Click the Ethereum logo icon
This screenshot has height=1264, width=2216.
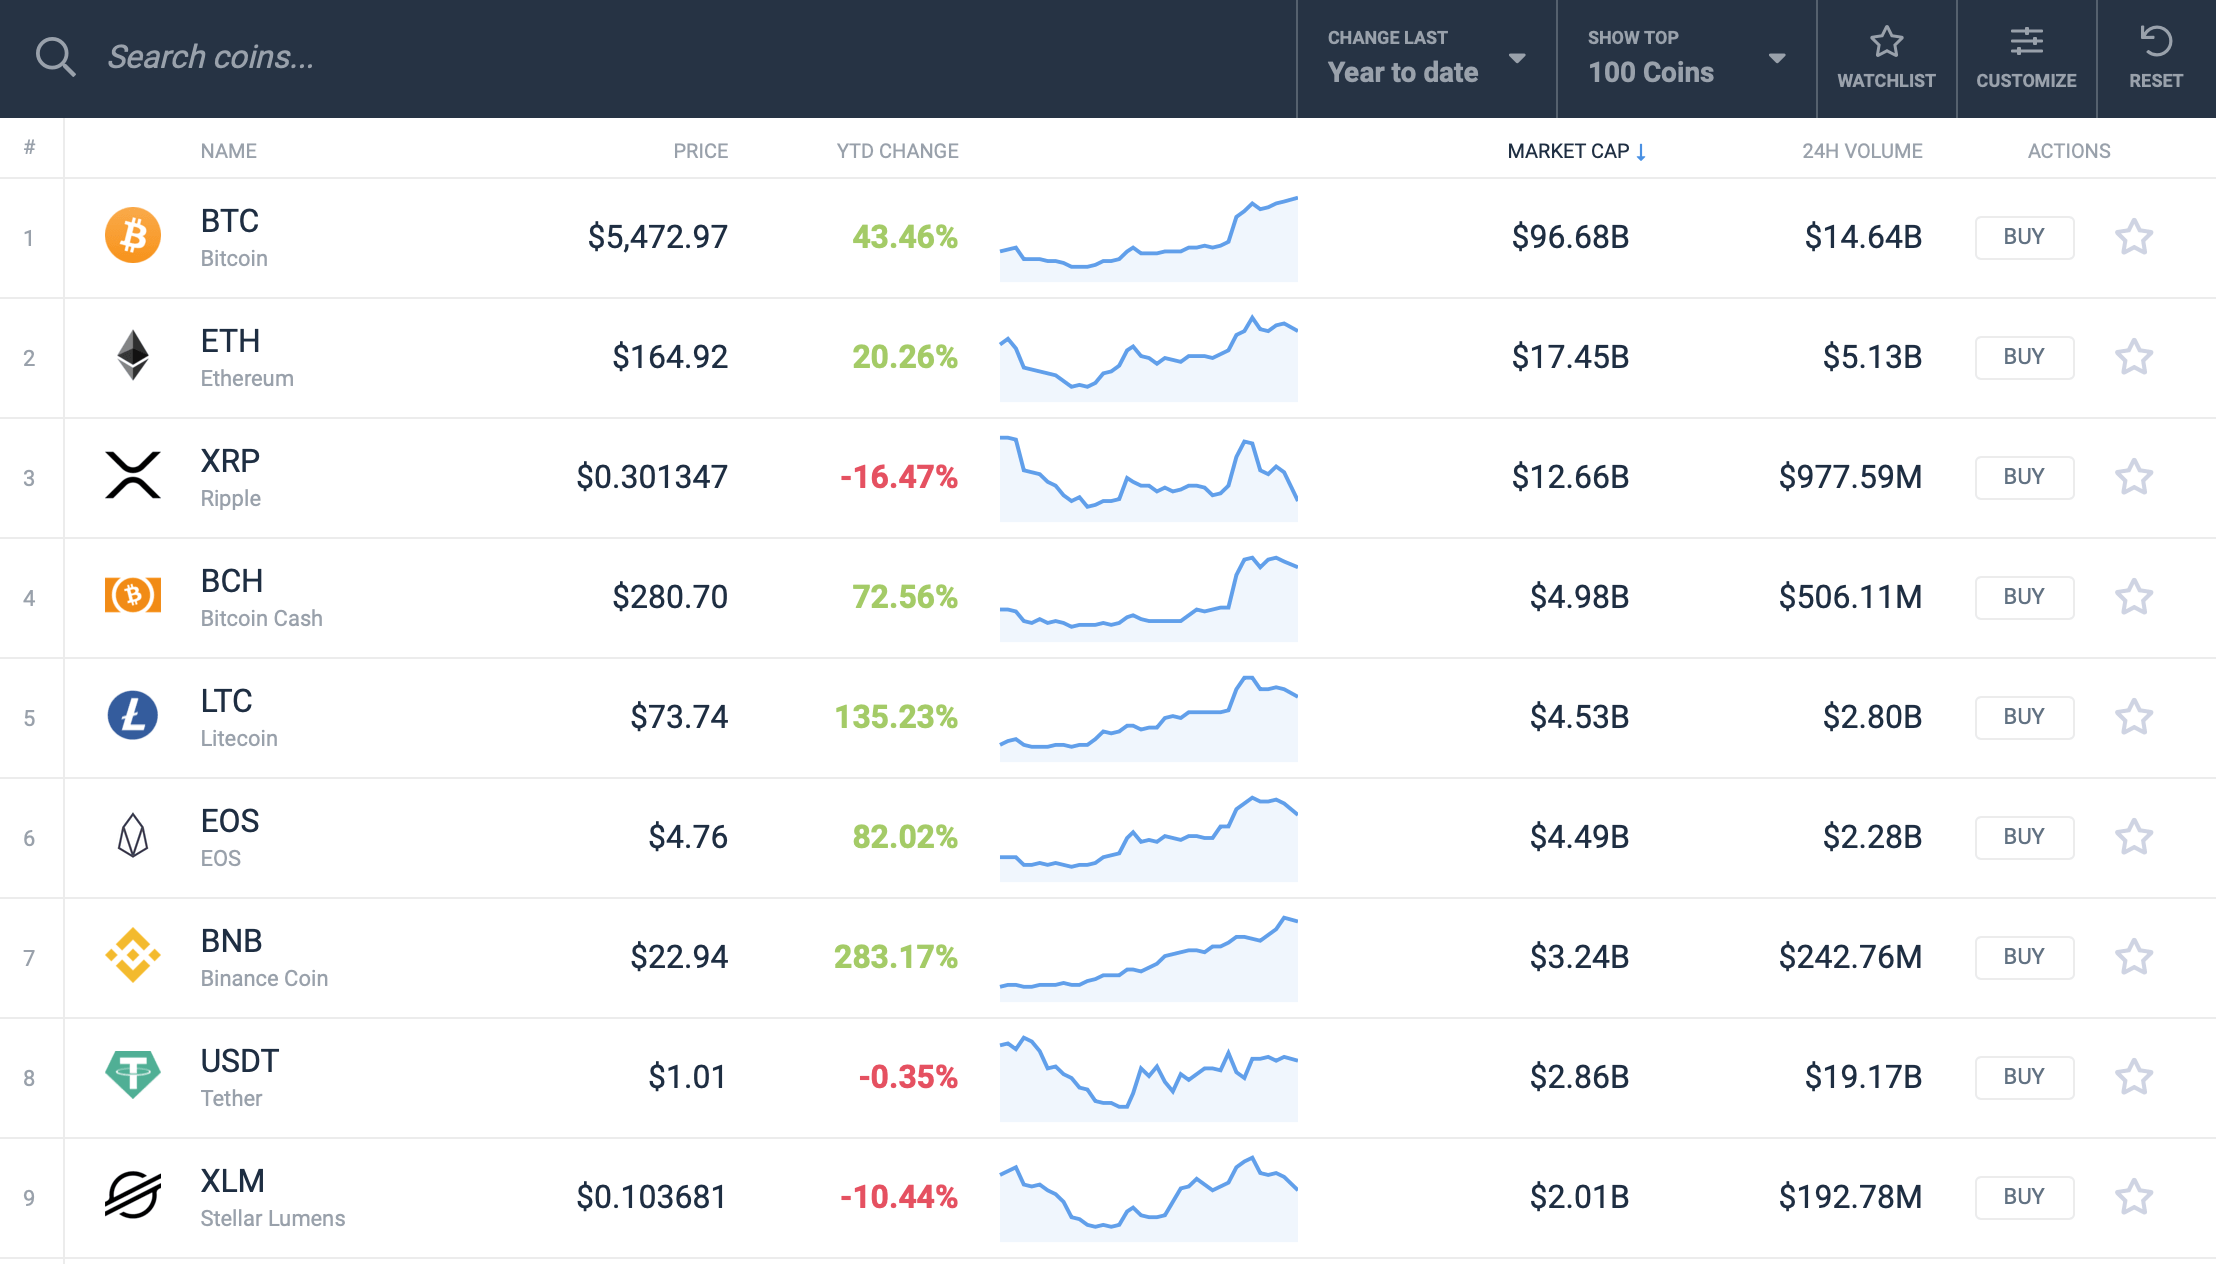pos(134,356)
